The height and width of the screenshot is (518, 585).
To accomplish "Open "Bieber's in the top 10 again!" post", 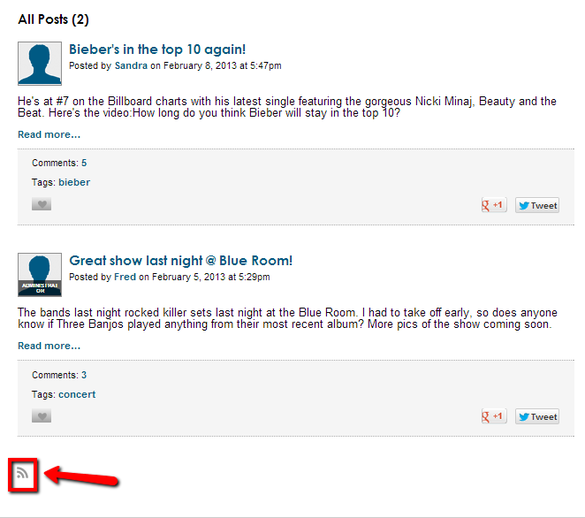I will [x=157, y=49].
